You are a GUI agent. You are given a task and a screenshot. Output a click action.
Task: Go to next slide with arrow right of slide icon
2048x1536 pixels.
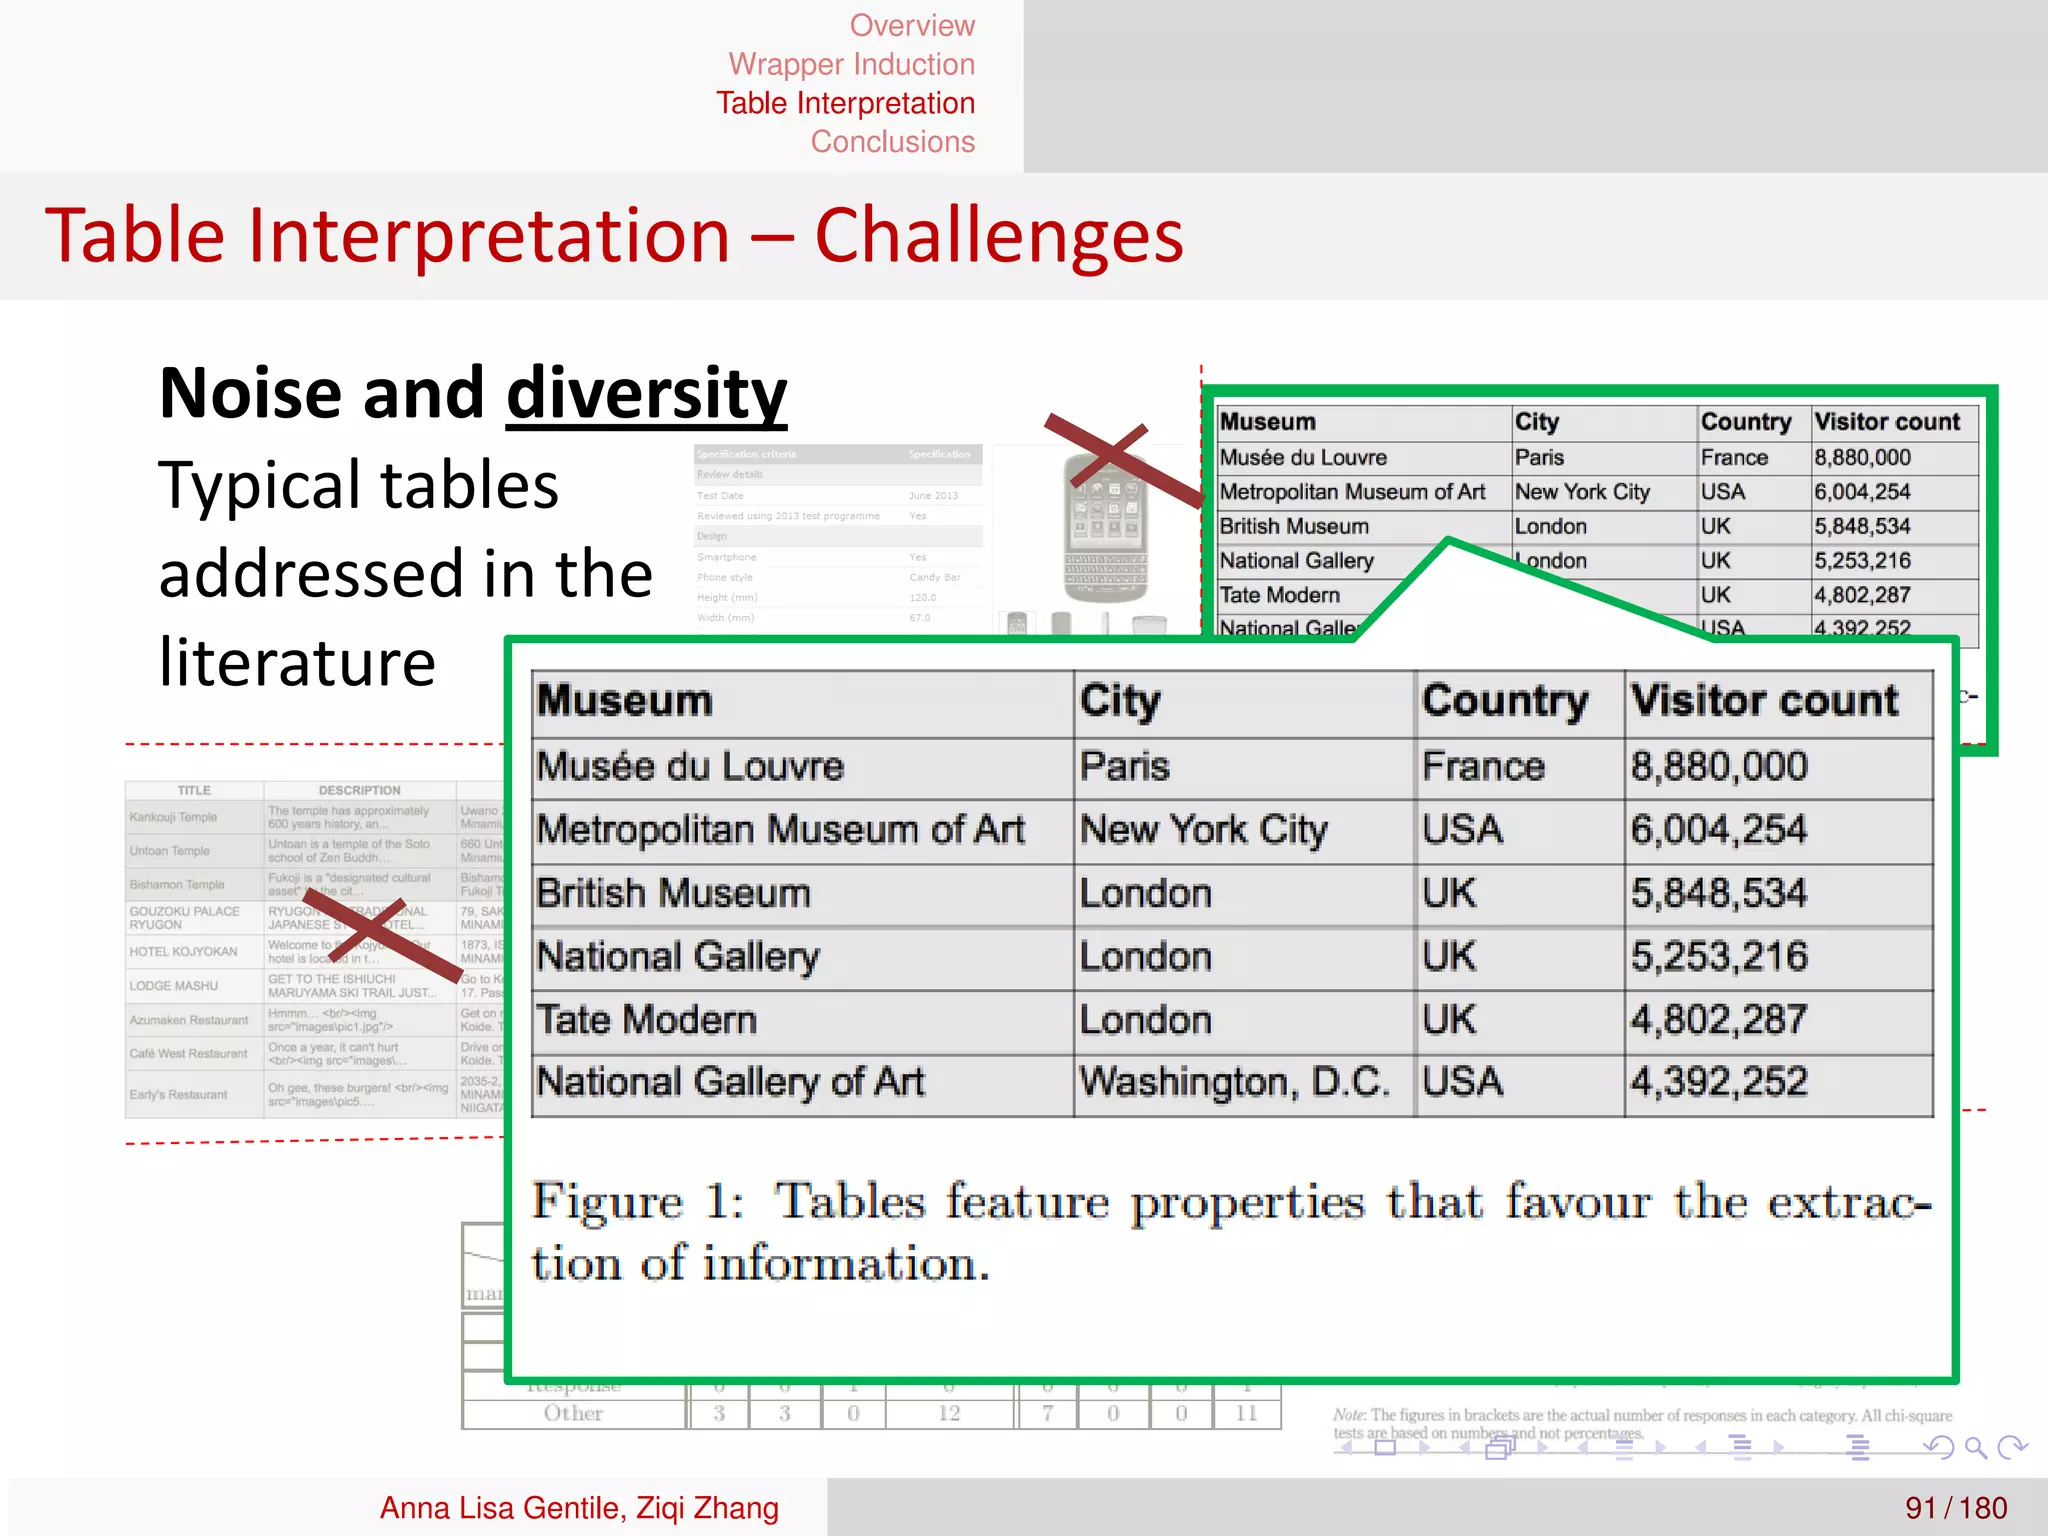coord(1424,1447)
